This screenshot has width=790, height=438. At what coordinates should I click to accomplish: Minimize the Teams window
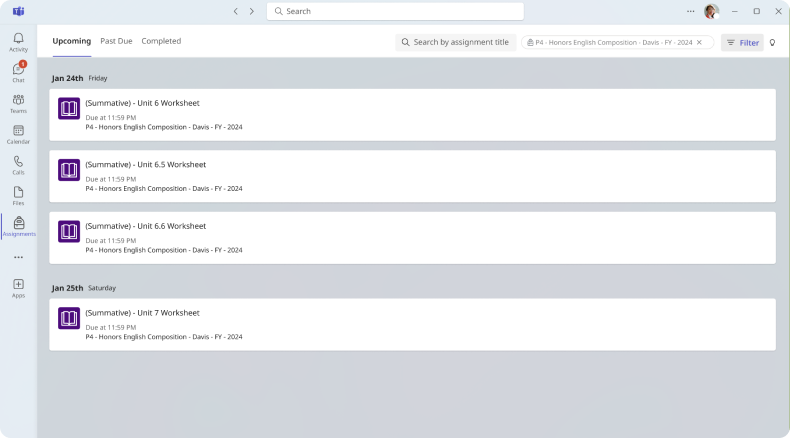pyautogui.click(x=735, y=11)
